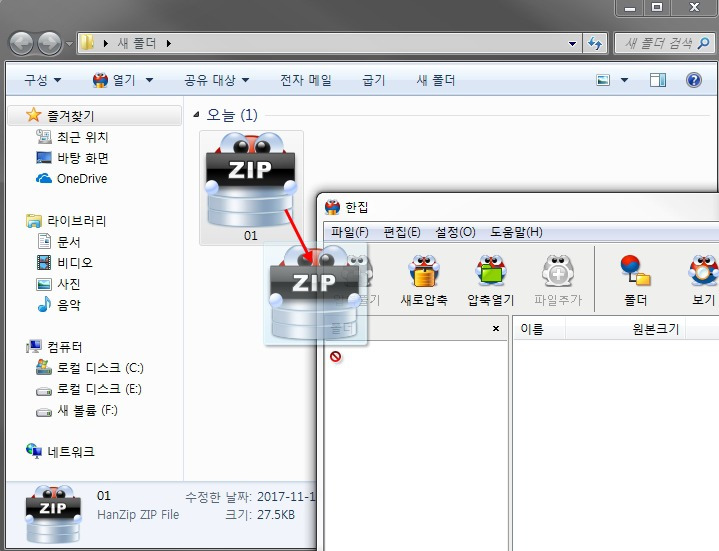Expand the address bar history dropdown

(572, 44)
